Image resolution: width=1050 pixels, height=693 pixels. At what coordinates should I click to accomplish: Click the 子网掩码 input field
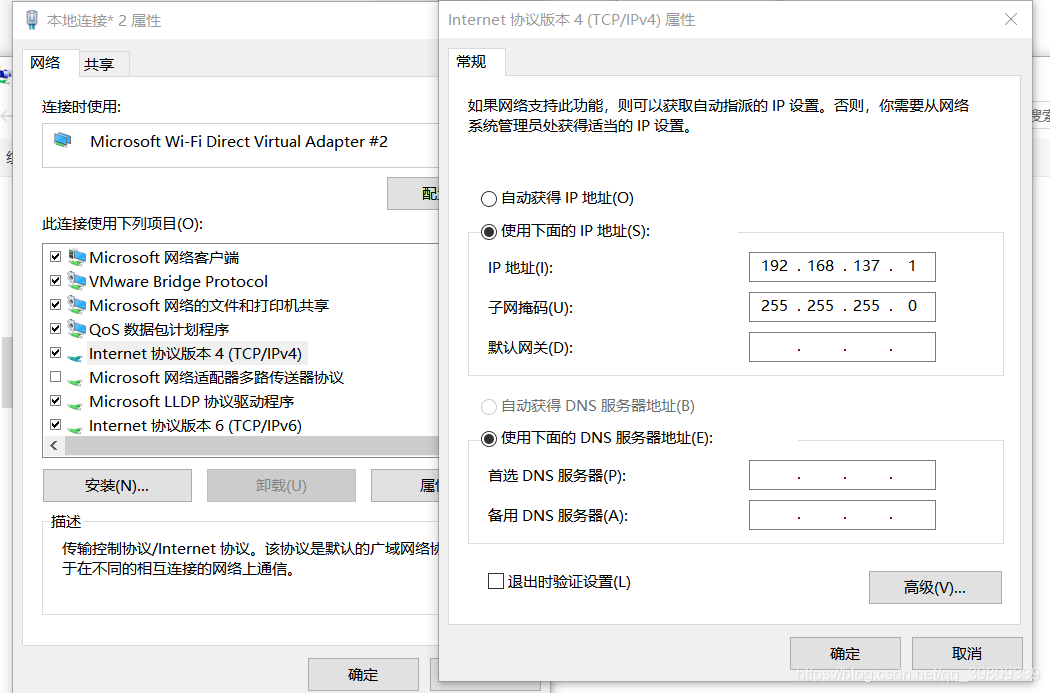pyautogui.click(x=842, y=307)
